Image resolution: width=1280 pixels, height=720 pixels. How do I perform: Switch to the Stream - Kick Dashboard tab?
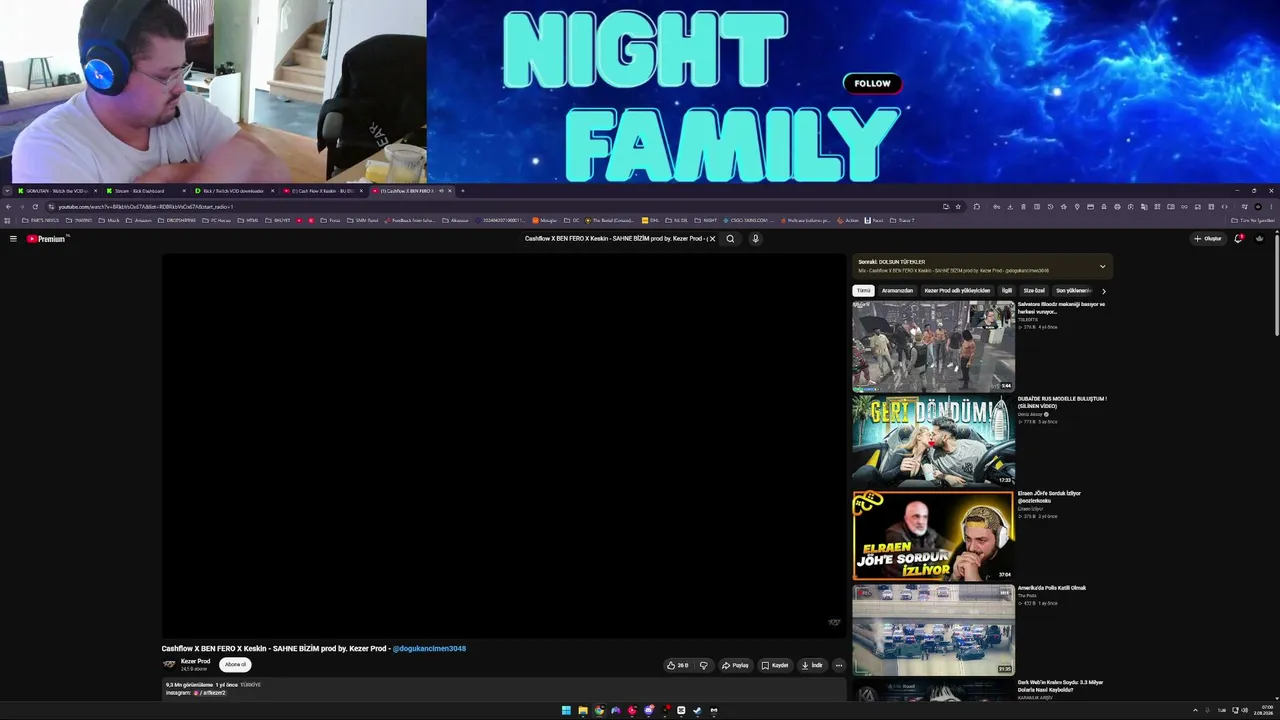tap(148, 191)
